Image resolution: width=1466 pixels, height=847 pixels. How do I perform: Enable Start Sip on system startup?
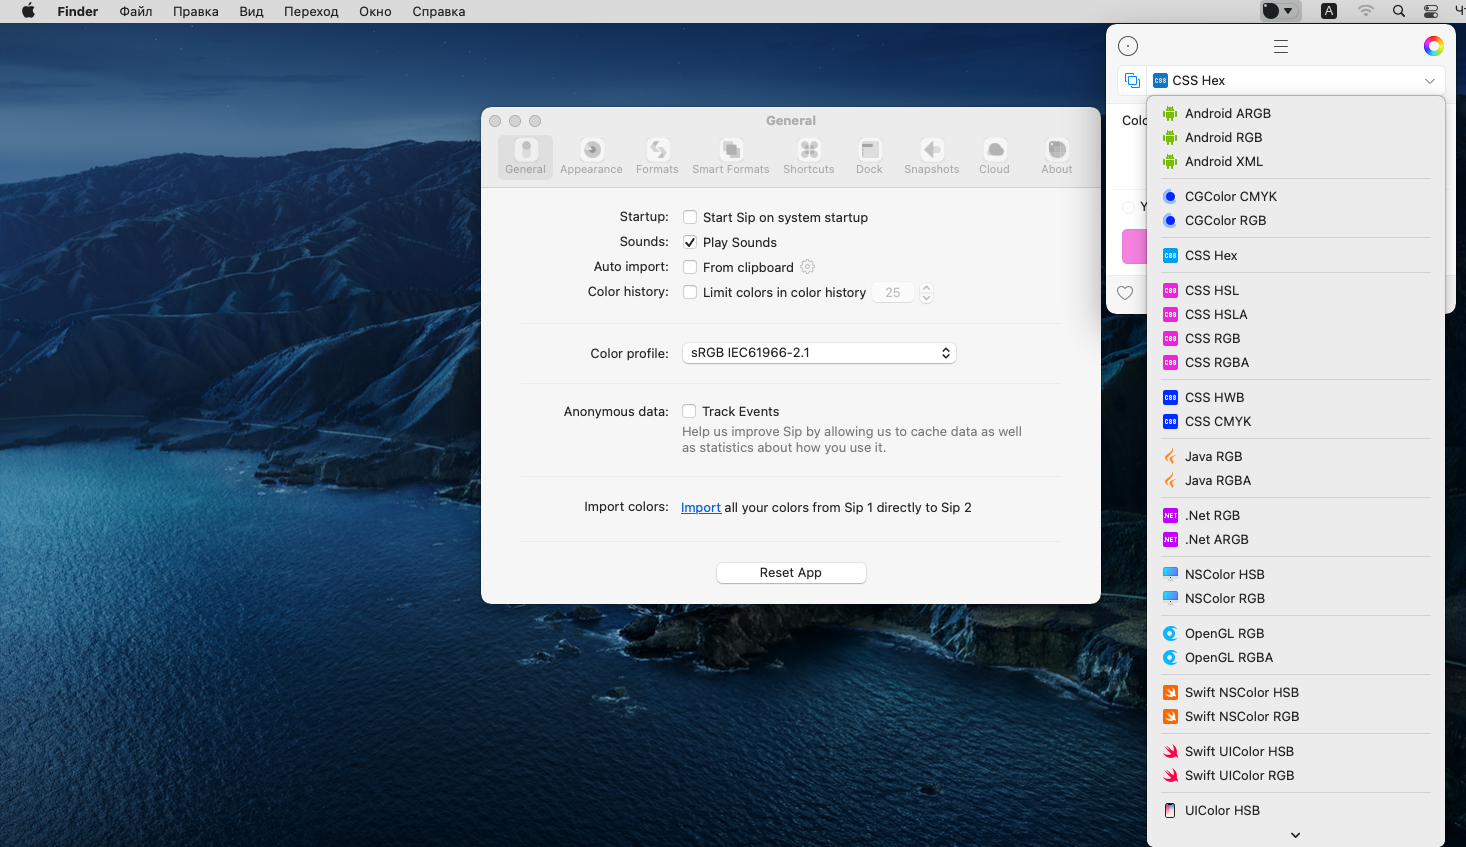690,217
